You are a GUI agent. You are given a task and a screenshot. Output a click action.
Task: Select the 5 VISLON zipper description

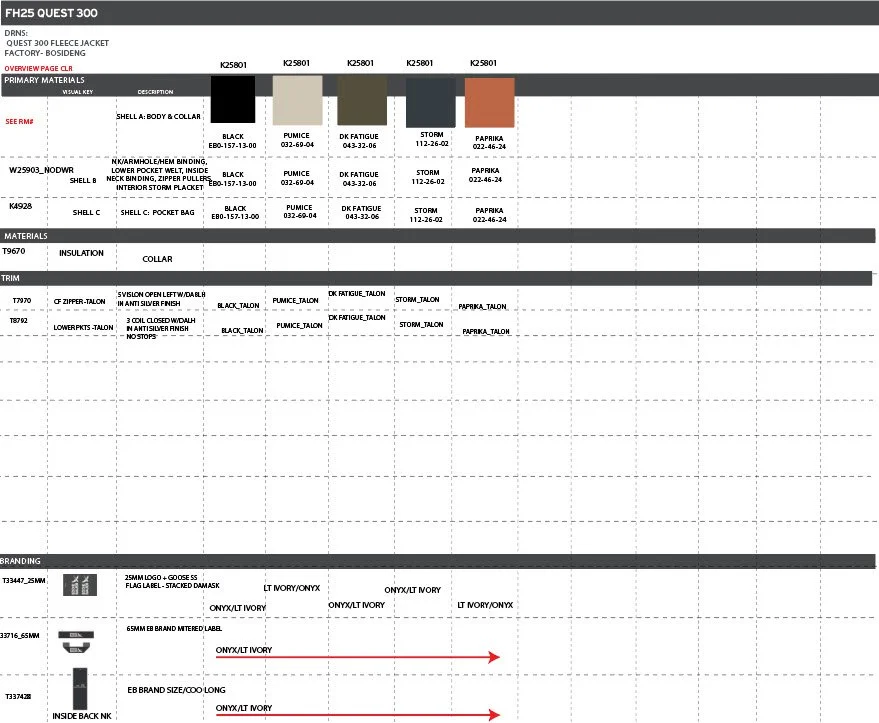[x=161, y=299]
